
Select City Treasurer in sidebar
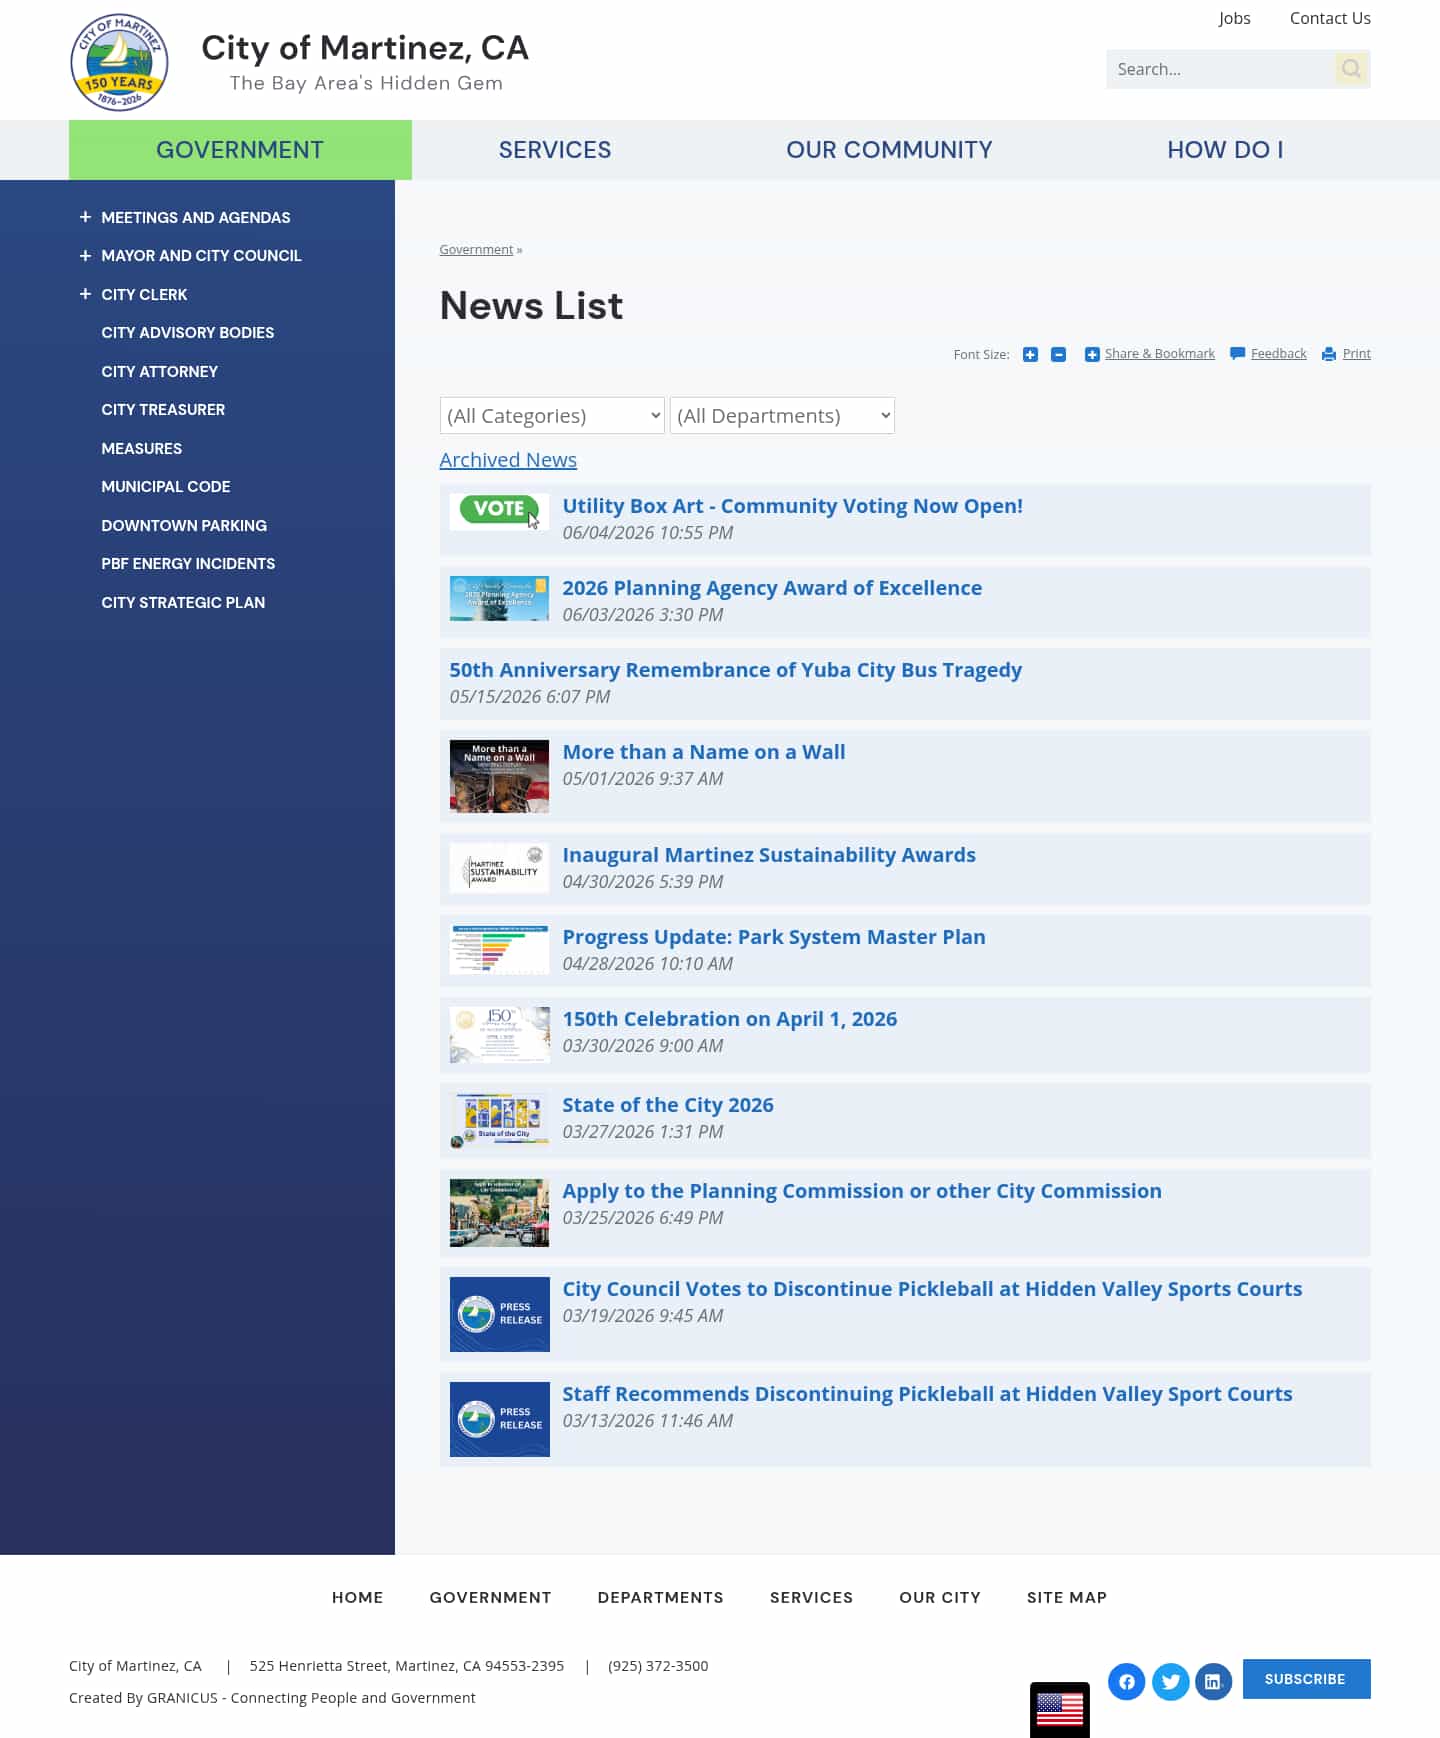(163, 410)
